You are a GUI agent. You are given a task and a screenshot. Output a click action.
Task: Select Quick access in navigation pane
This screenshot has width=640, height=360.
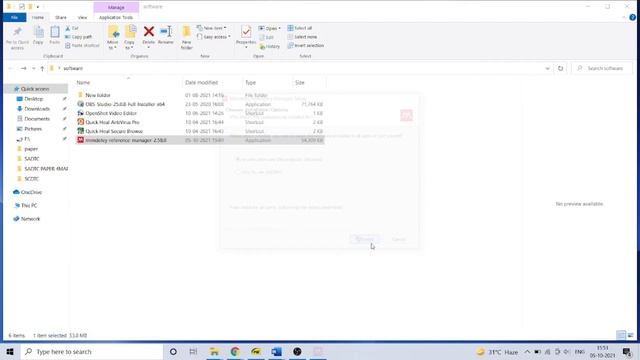click(35, 89)
